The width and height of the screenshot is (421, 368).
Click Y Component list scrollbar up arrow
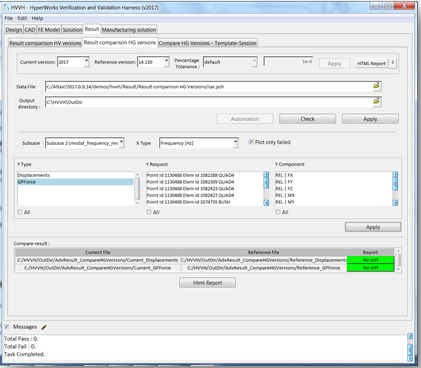click(x=395, y=174)
